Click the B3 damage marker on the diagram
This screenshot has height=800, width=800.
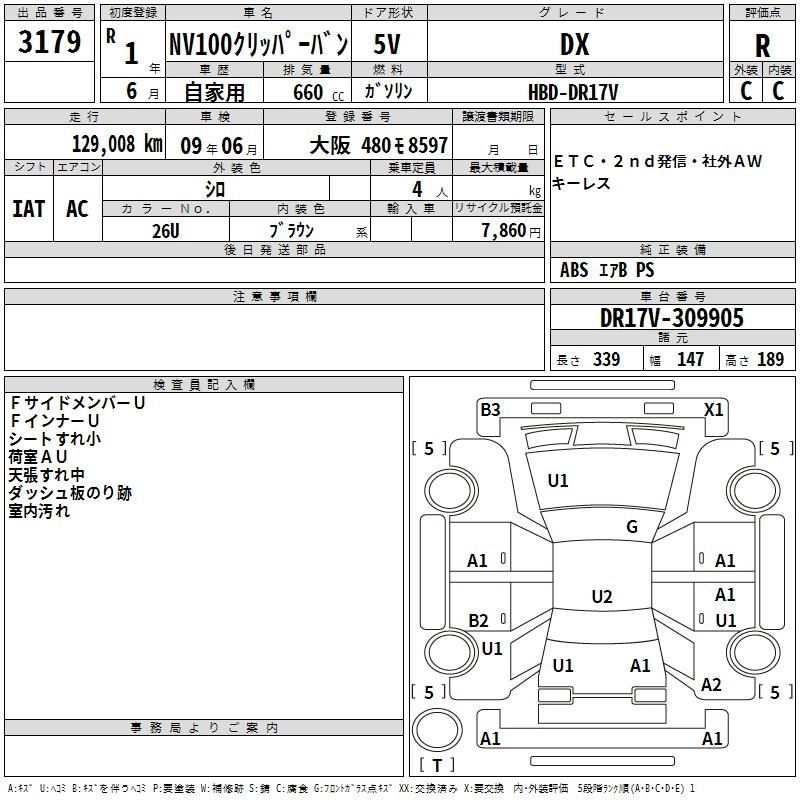point(490,409)
